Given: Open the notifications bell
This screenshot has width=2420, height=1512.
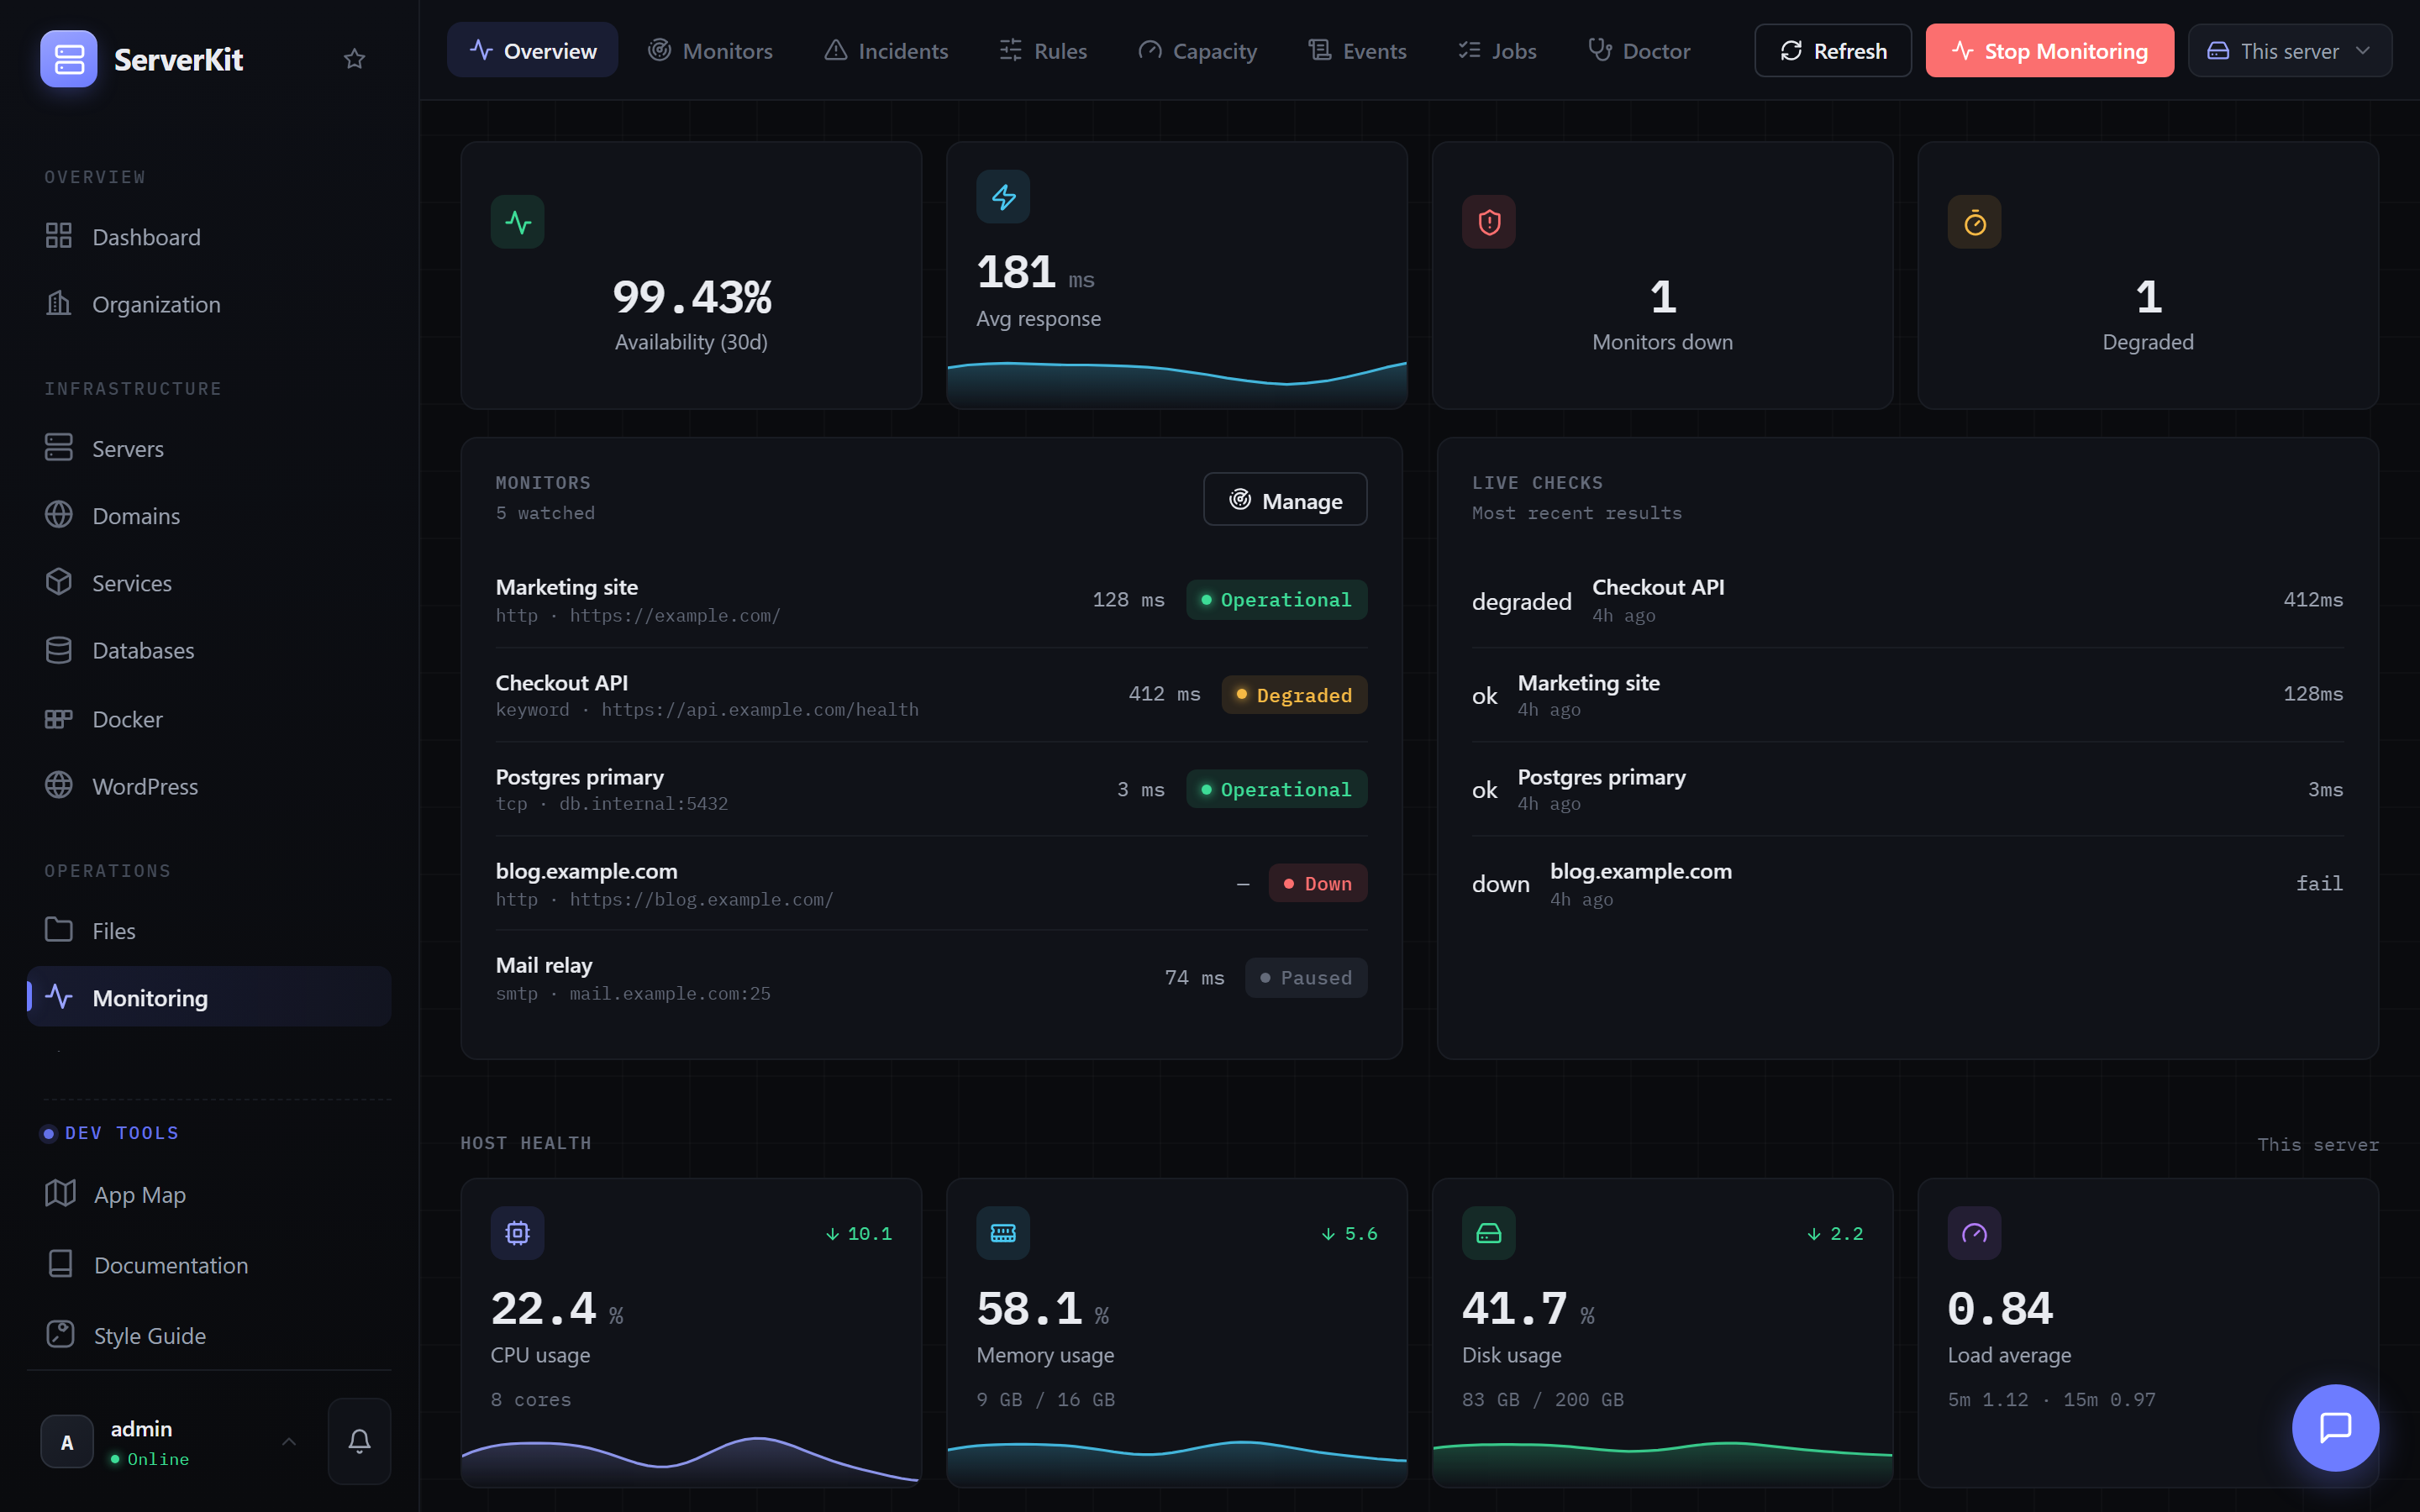Looking at the screenshot, I should 359,1441.
